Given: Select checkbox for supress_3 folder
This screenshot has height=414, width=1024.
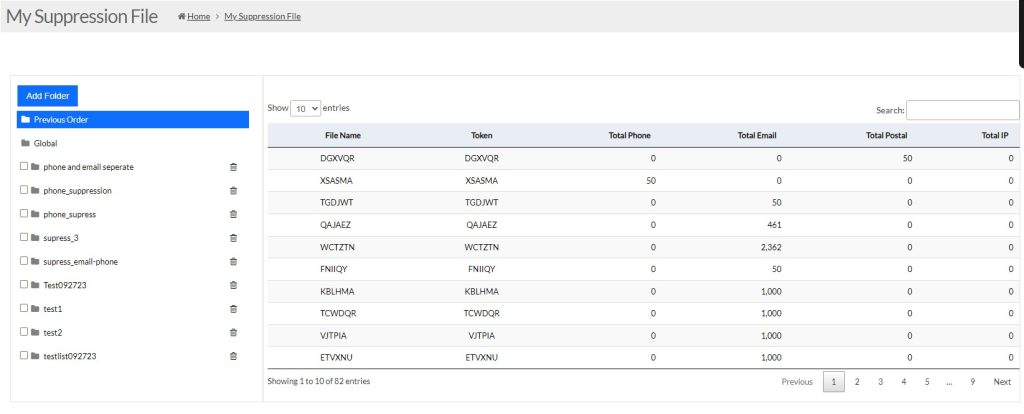Looking at the screenshot, I should tap(24, 237).
